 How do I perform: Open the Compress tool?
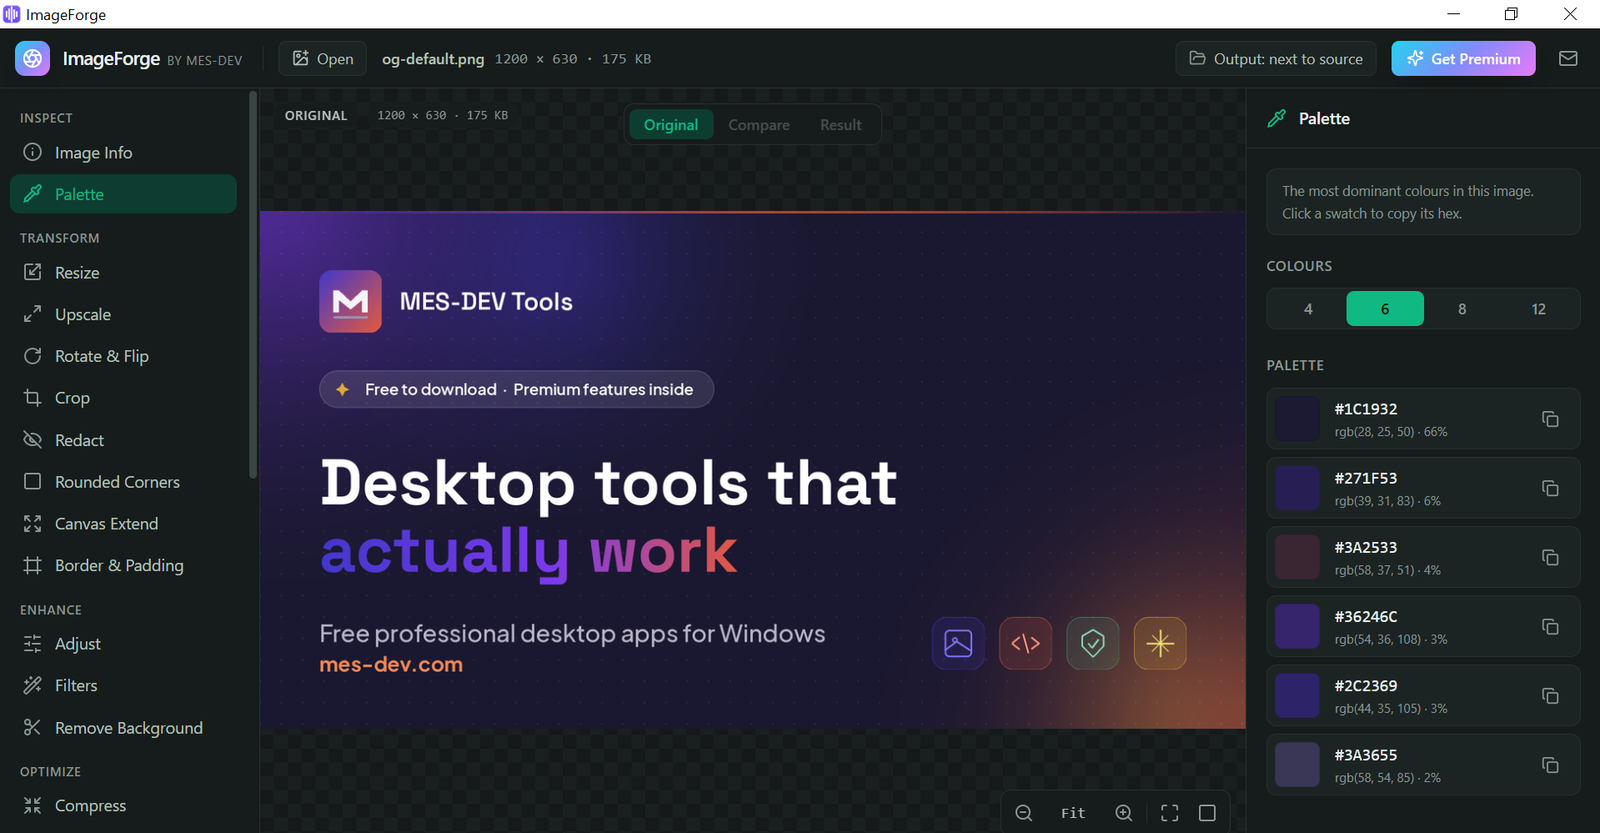123,806
